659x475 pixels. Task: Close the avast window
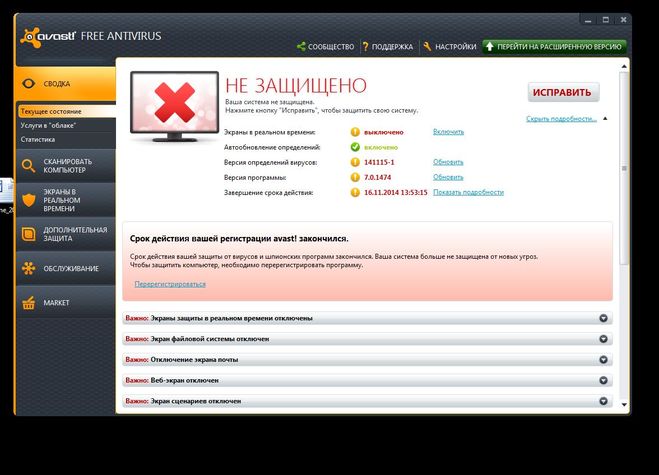623,20
